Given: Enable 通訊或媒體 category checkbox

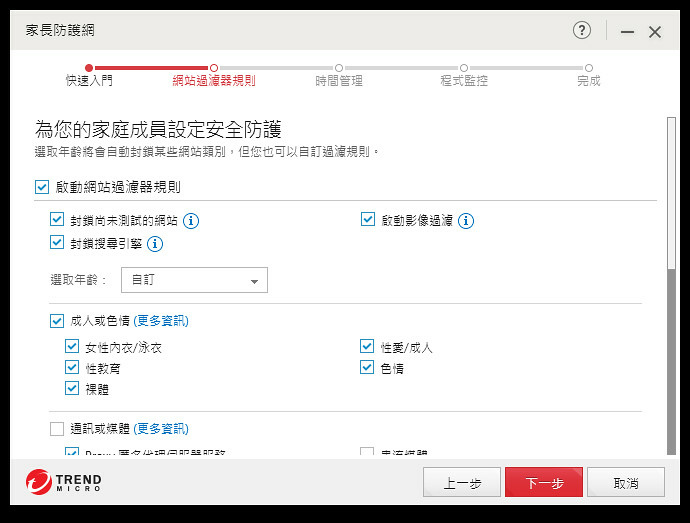Looking at the screenshot, I should click(x=57, y=428).
